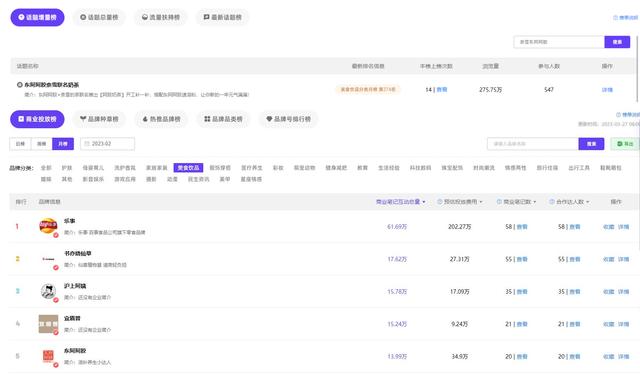
Task: Click favorite link in the 书亦烧仙草 row
Action: pos(609,259)
